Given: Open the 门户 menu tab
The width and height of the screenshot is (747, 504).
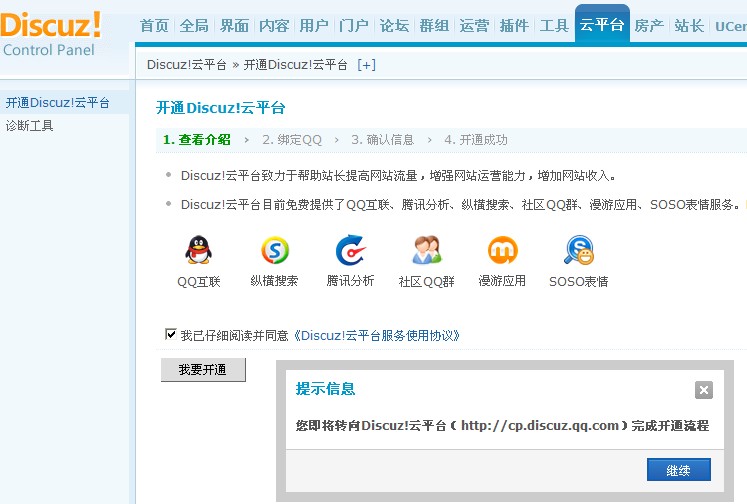Looking at the screenshot, I should (354, 25).
